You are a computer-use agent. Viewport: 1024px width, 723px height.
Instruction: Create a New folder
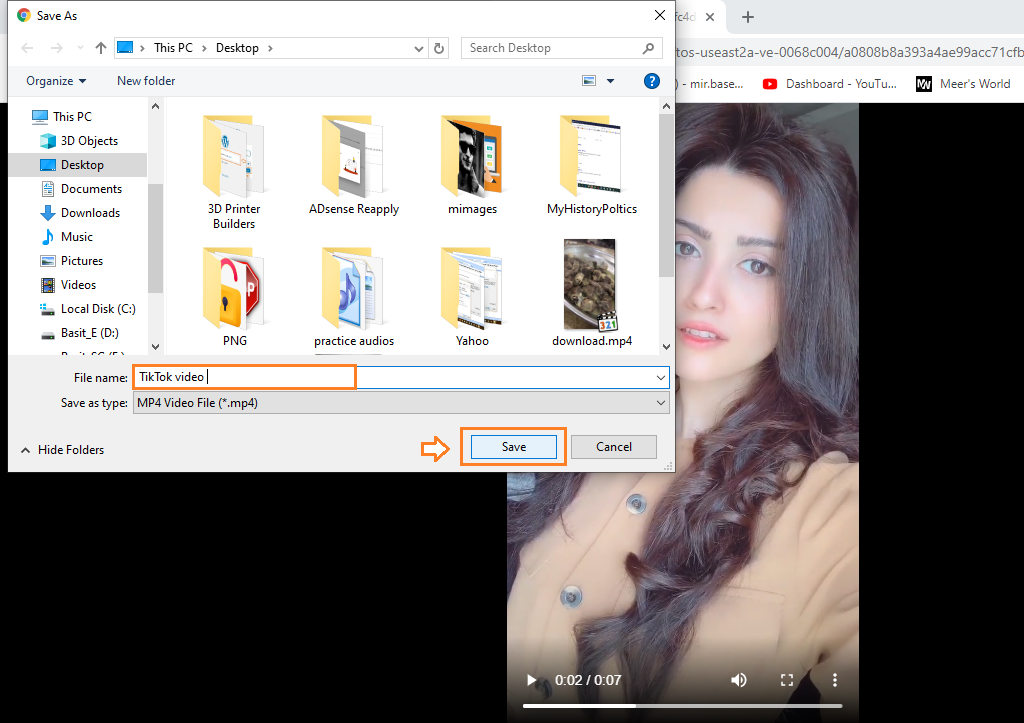[146, 81]
